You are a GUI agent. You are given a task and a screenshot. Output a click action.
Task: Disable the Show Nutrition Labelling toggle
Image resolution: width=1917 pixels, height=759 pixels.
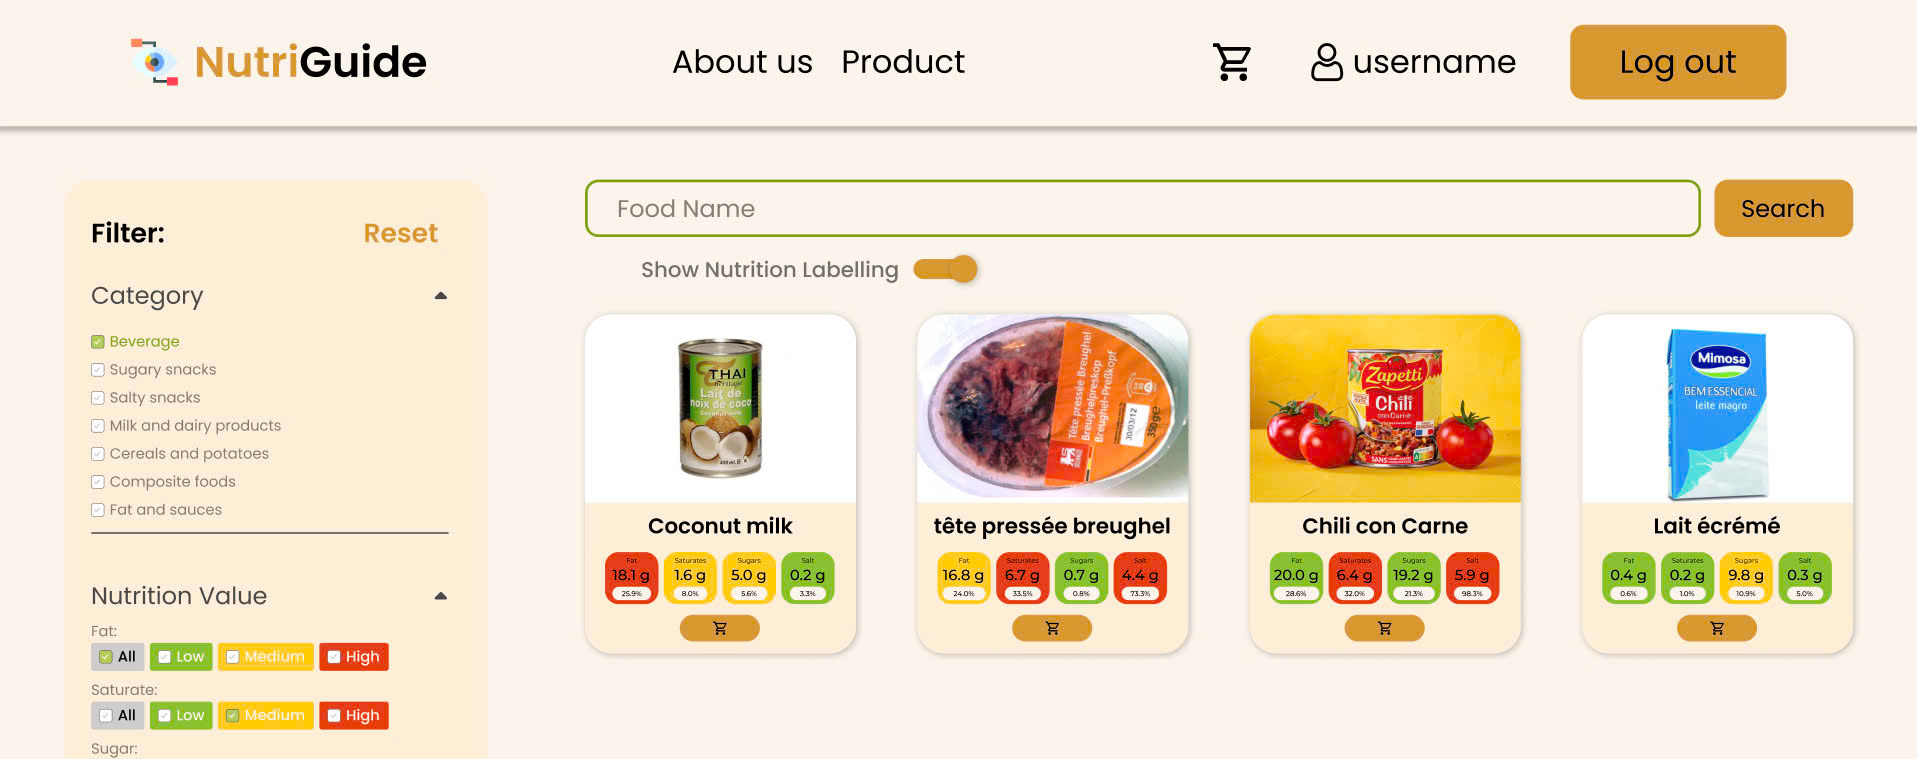point(946,269)
